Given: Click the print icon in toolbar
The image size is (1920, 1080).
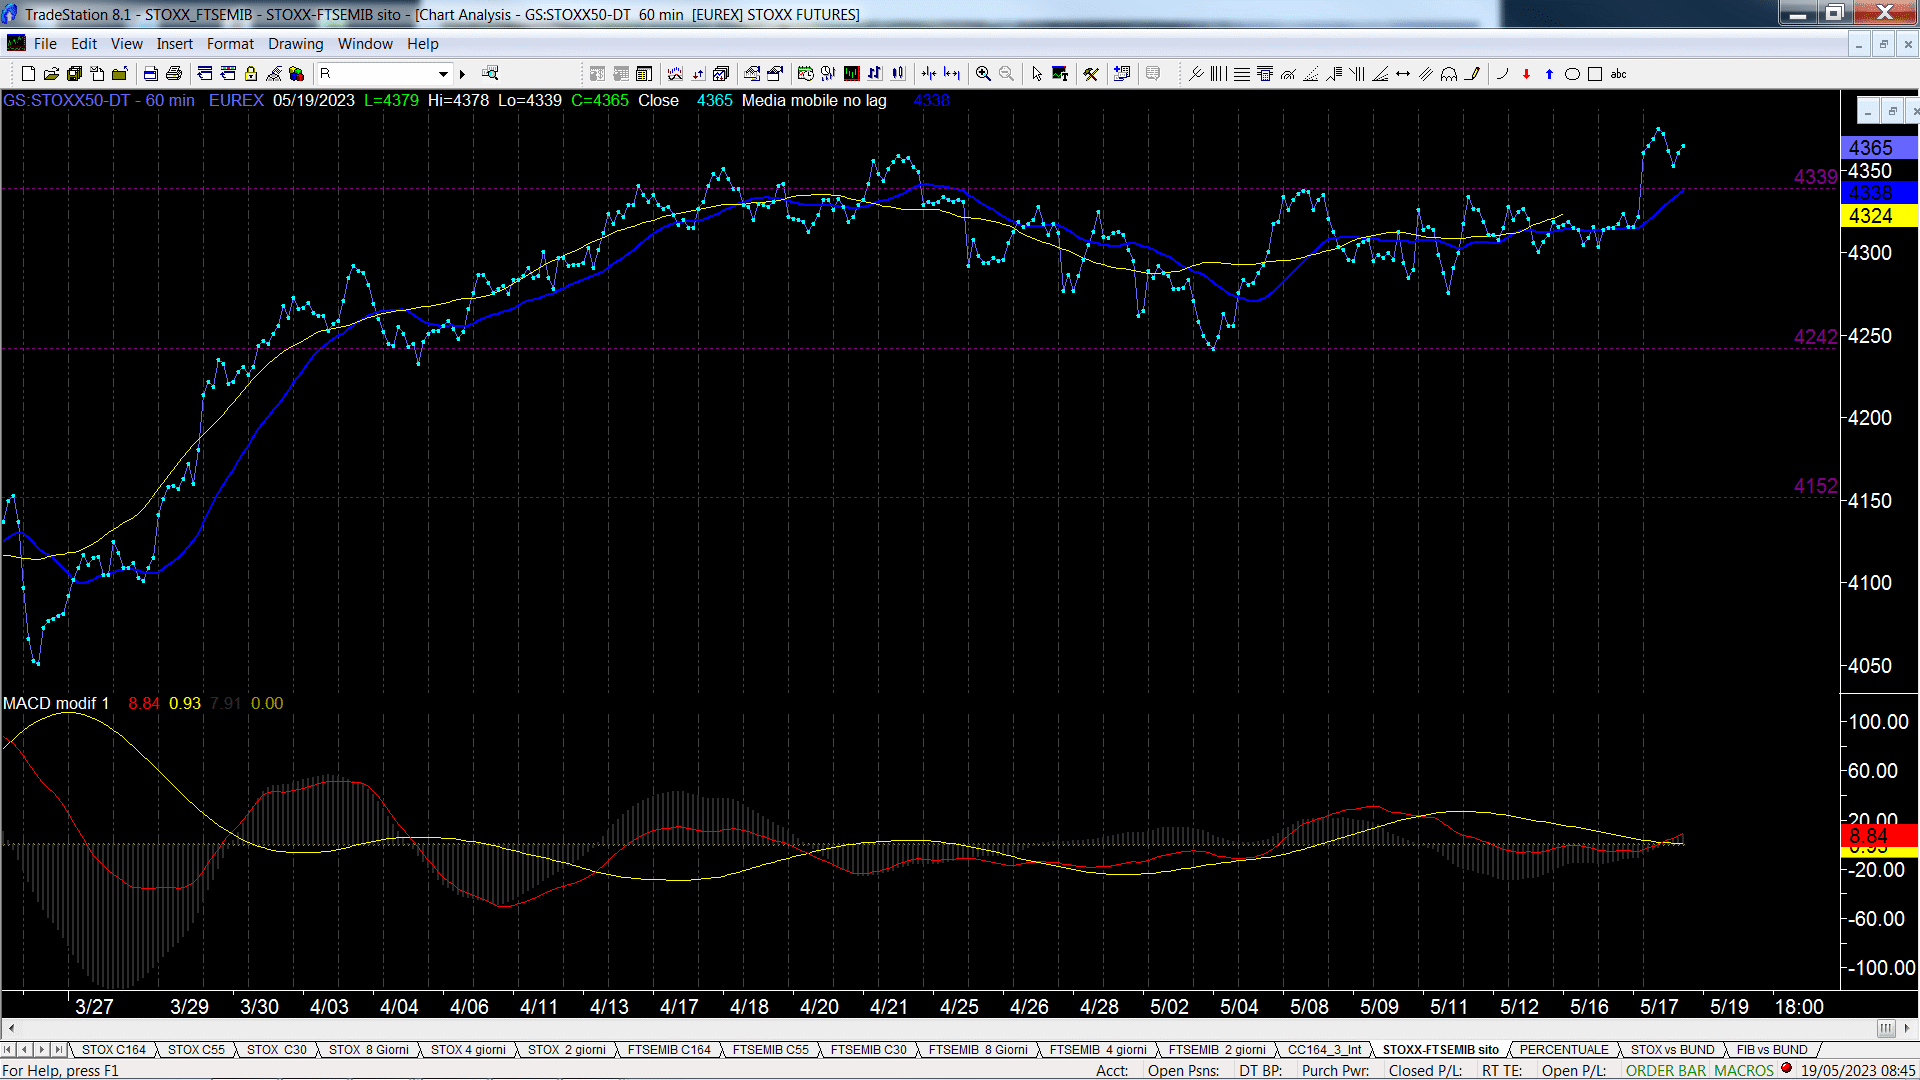Looking at the screenshot, I should pos(174,74).
